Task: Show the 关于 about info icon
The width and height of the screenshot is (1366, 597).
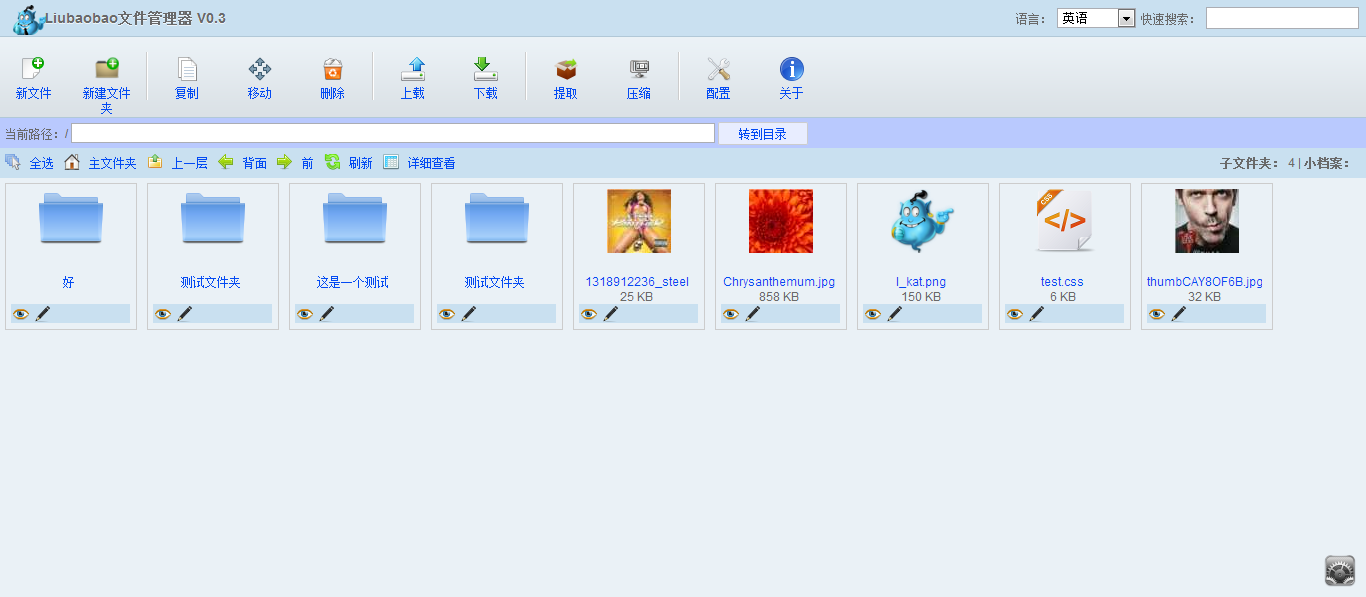Action: click(792, 69)
